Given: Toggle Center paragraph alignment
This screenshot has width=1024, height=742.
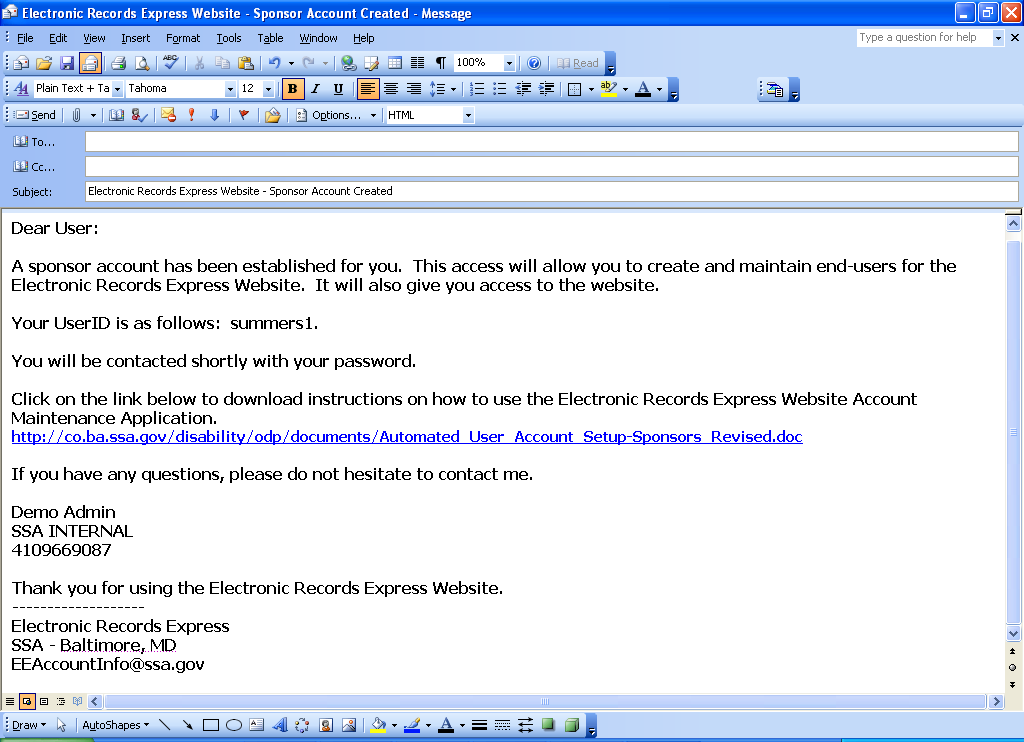Looking at the screenshot, I should 391,89.
